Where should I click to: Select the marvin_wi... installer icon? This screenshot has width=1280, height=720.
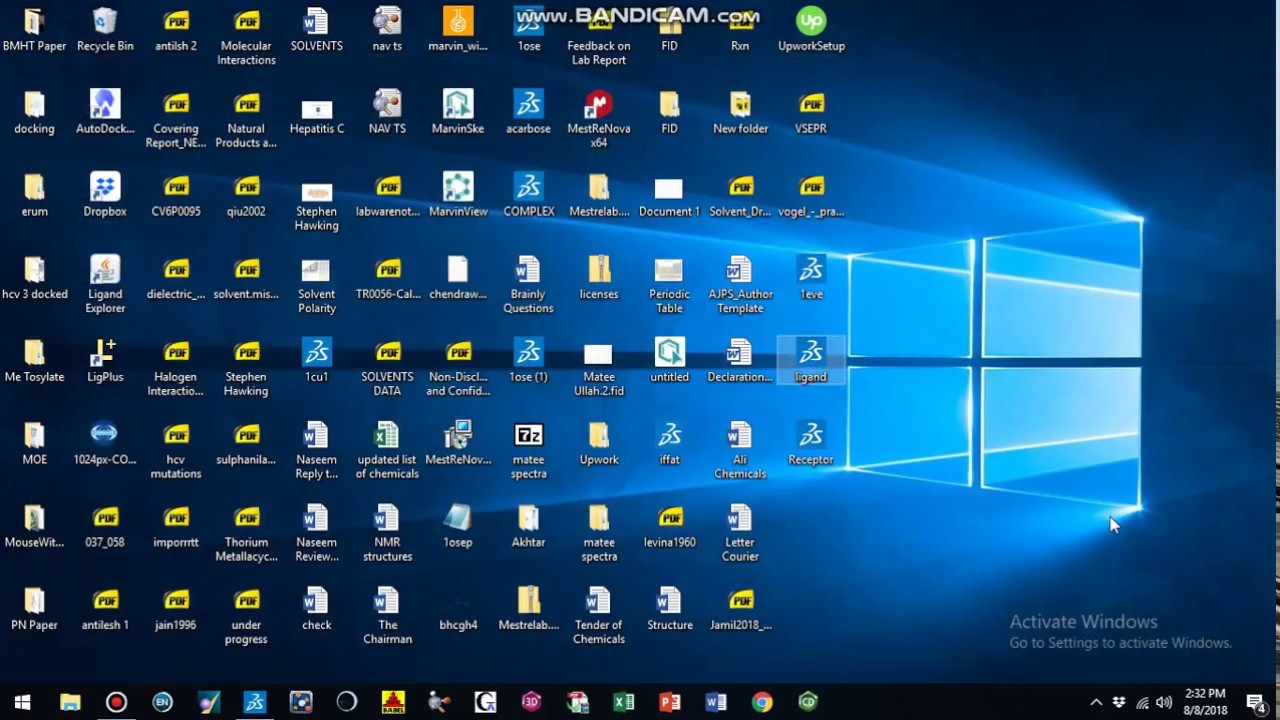458,30
